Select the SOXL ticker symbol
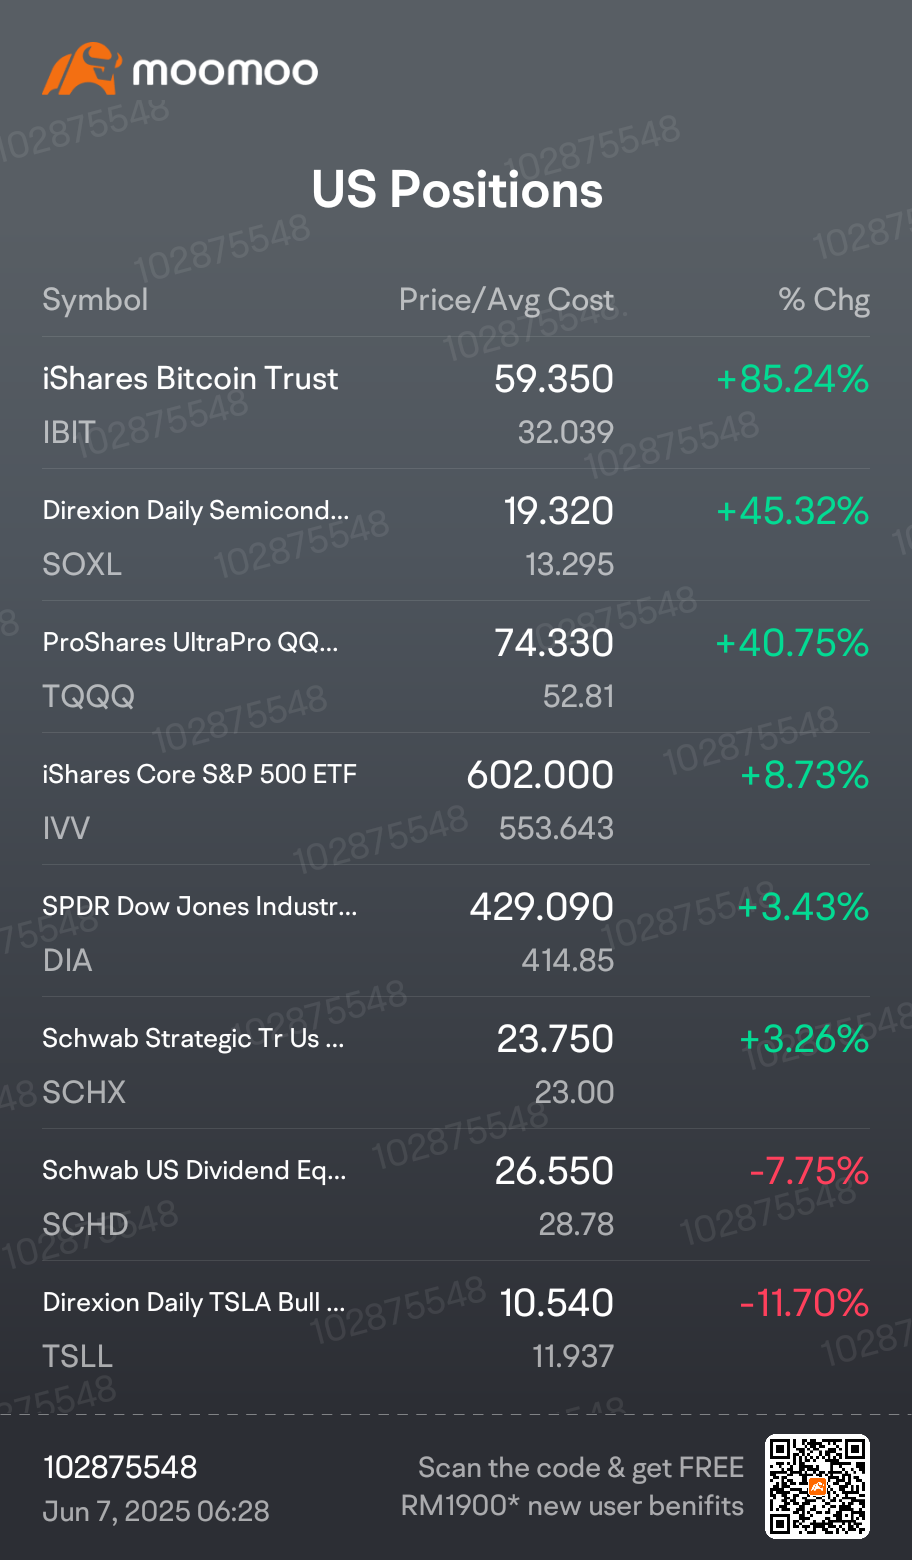Viewport: 912px width, 1560px height. (82, 564)
